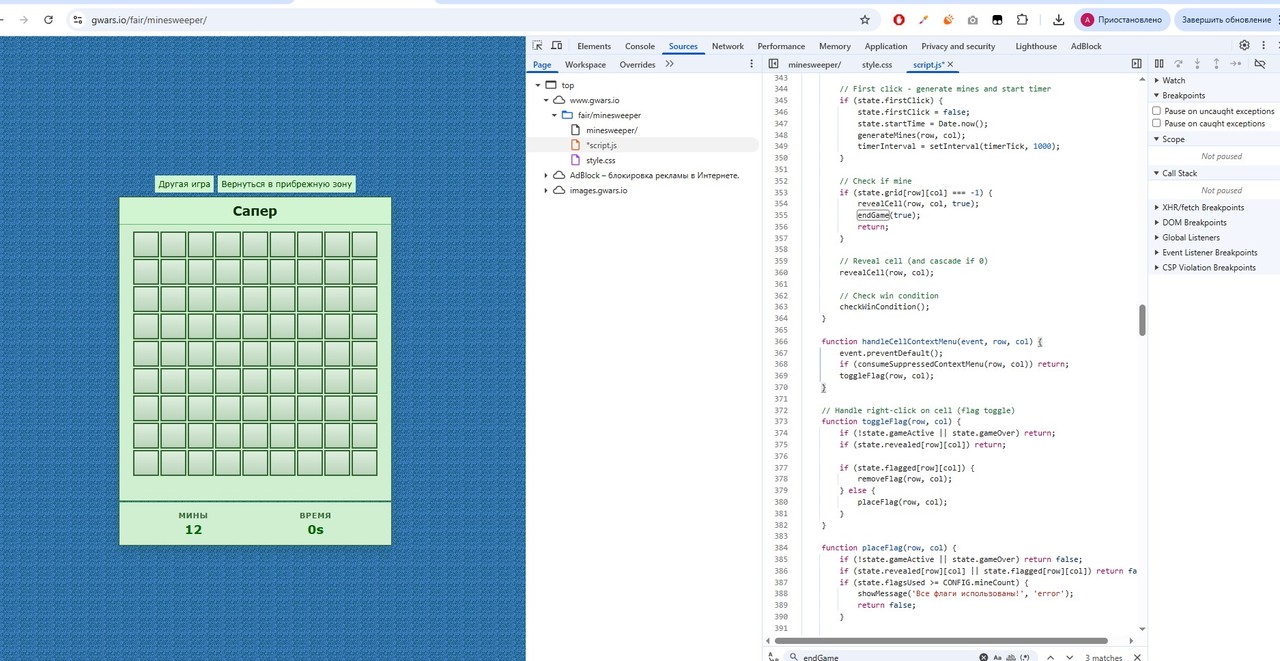Enable Pause on uncaught exceptions
The image size is (1280, 661).
(x=1157, y=111)
